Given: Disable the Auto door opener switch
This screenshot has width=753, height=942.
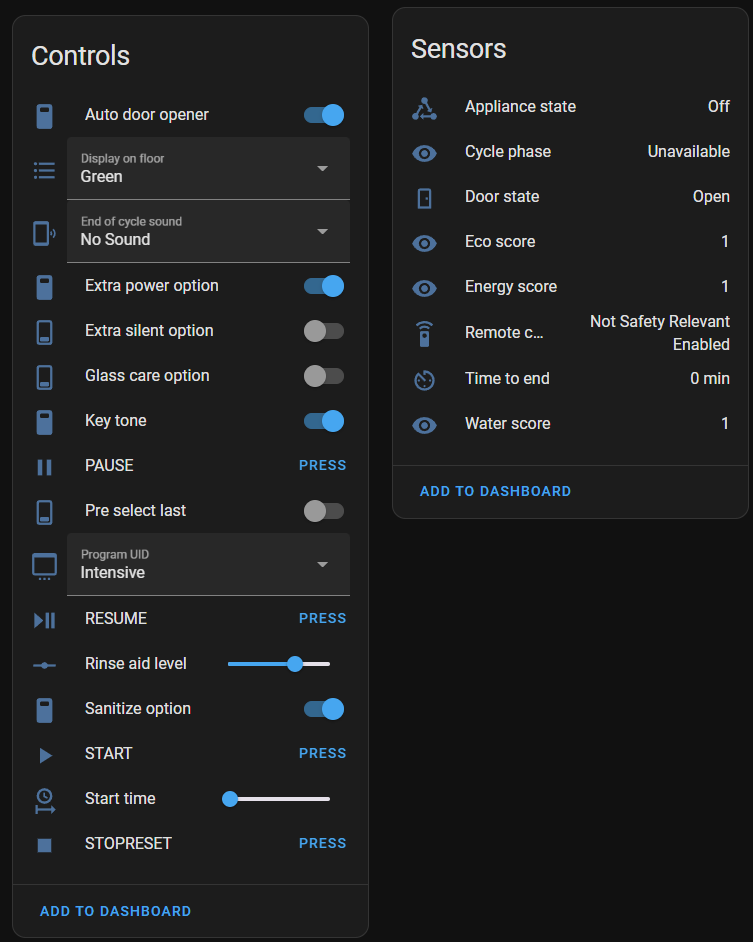Looking at the screenshot, I should [324, 115].
